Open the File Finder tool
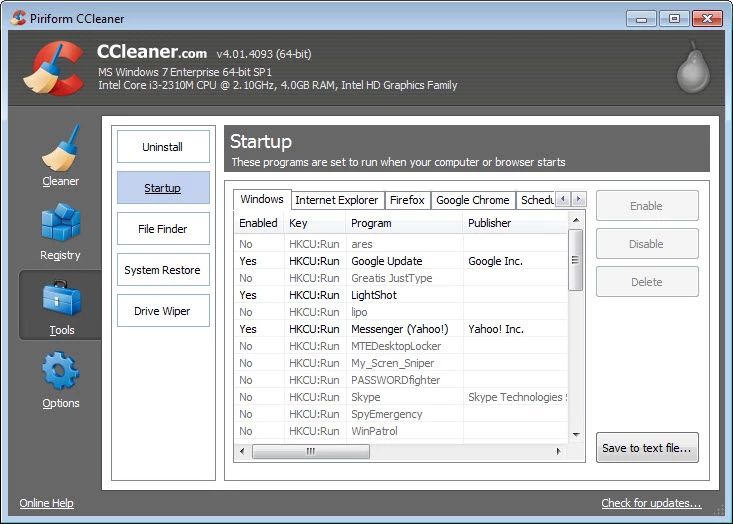The image size is (733, 524). [x=163, y=229]
